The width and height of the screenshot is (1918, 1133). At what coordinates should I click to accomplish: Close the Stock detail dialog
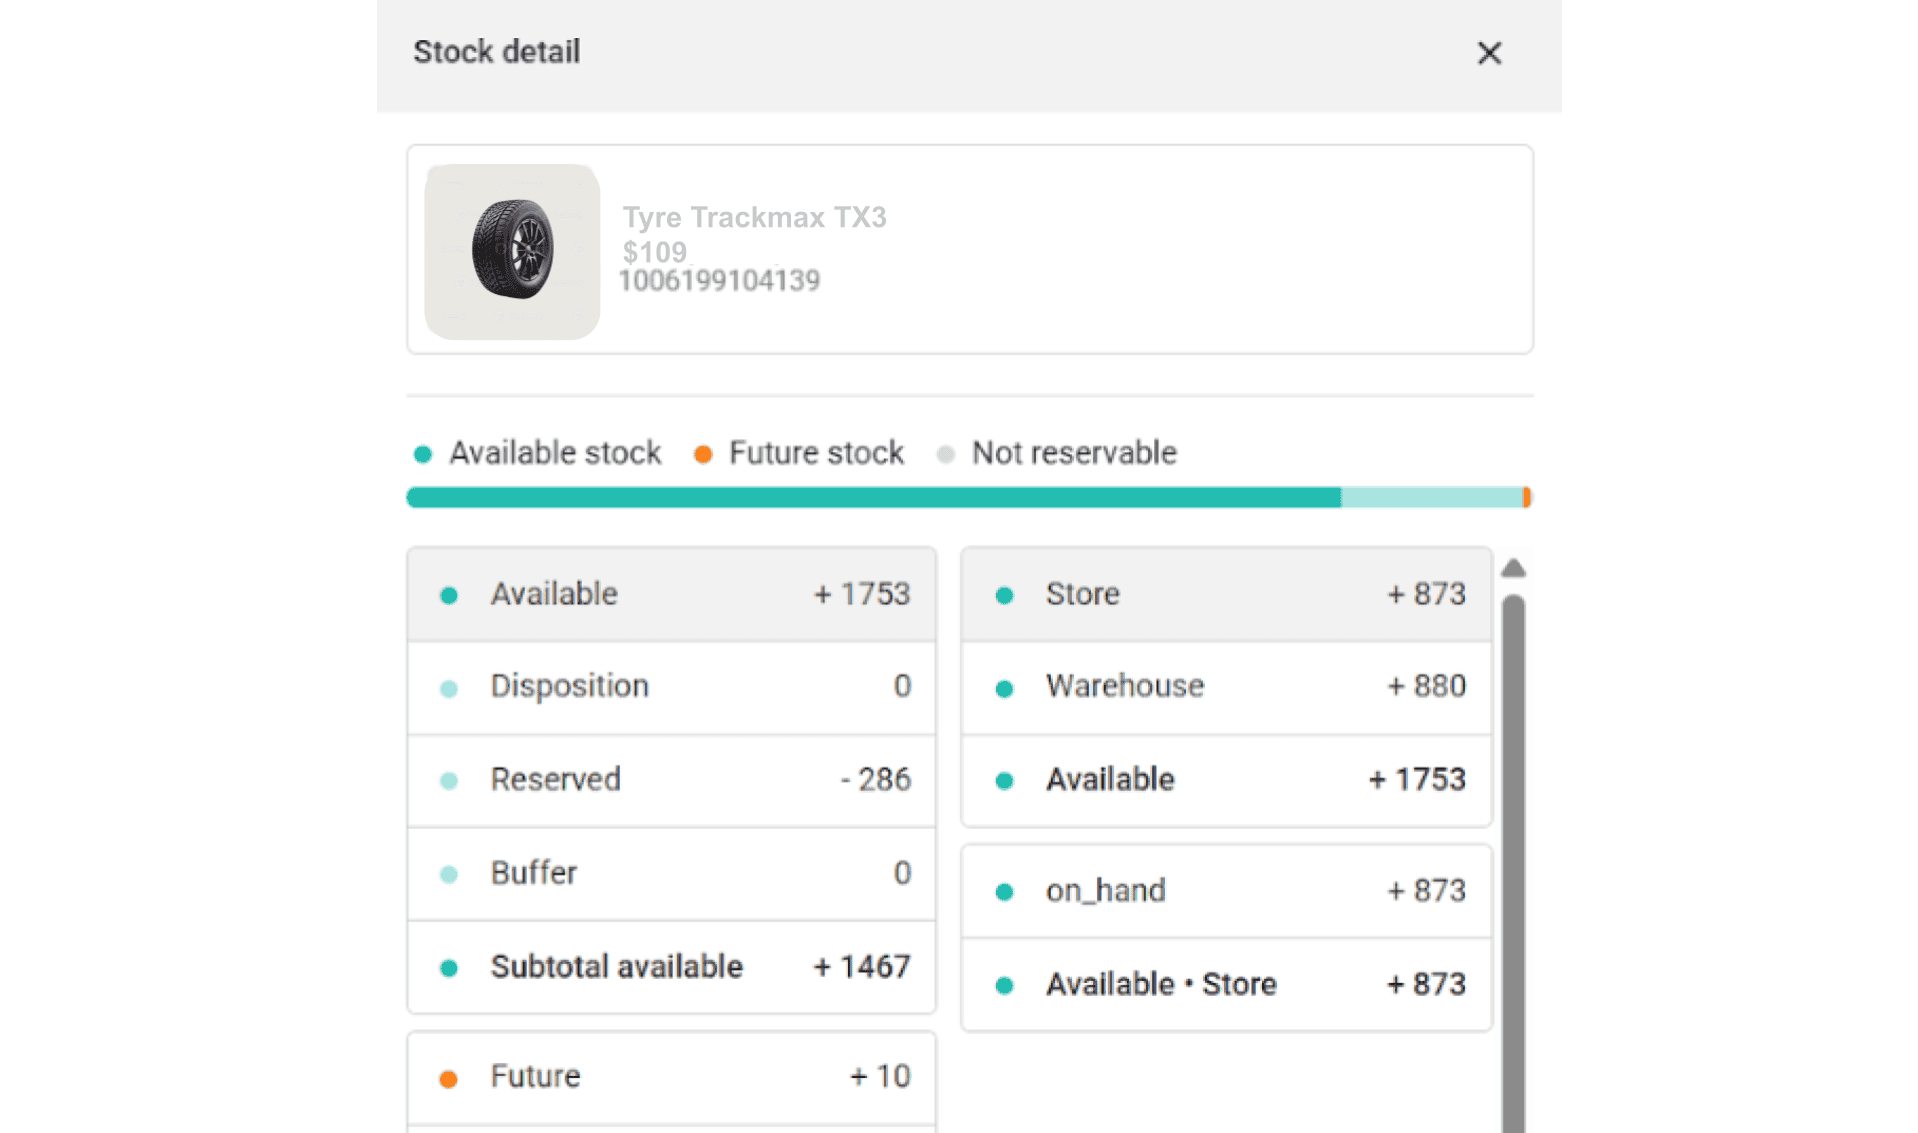1488,53
